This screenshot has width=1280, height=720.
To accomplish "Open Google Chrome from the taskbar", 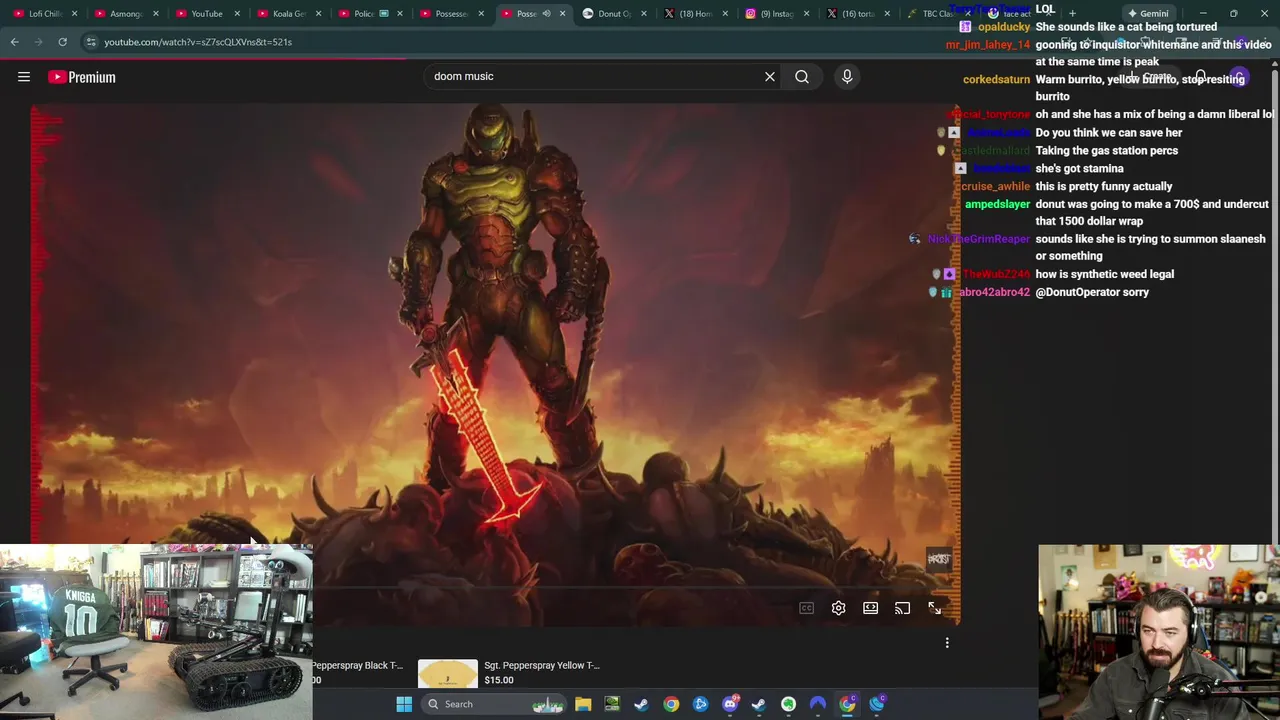I will (671, 704).
